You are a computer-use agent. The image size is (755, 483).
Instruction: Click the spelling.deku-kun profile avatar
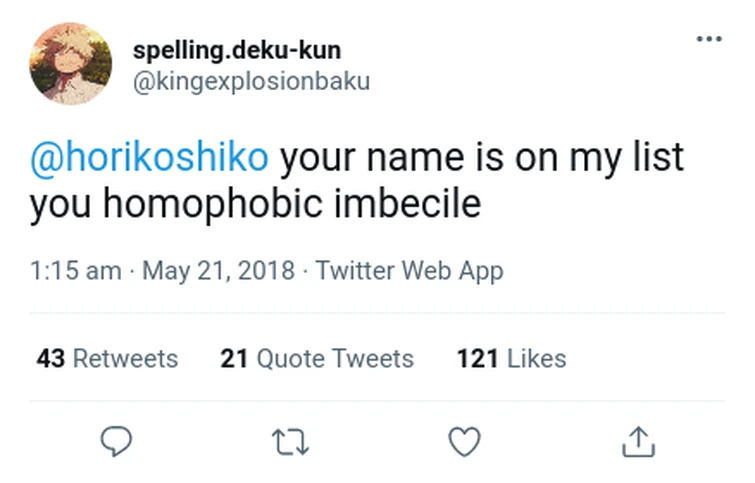(x=71, y=64)
